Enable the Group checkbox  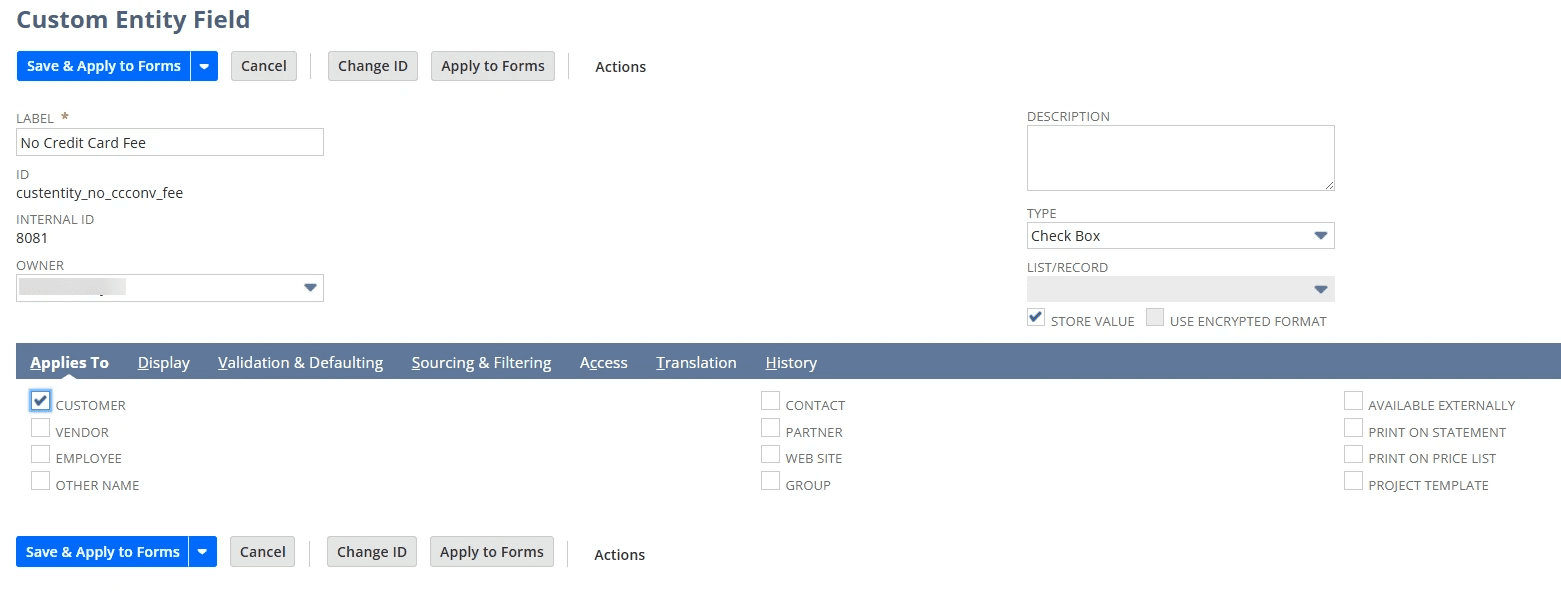(770, 481)
